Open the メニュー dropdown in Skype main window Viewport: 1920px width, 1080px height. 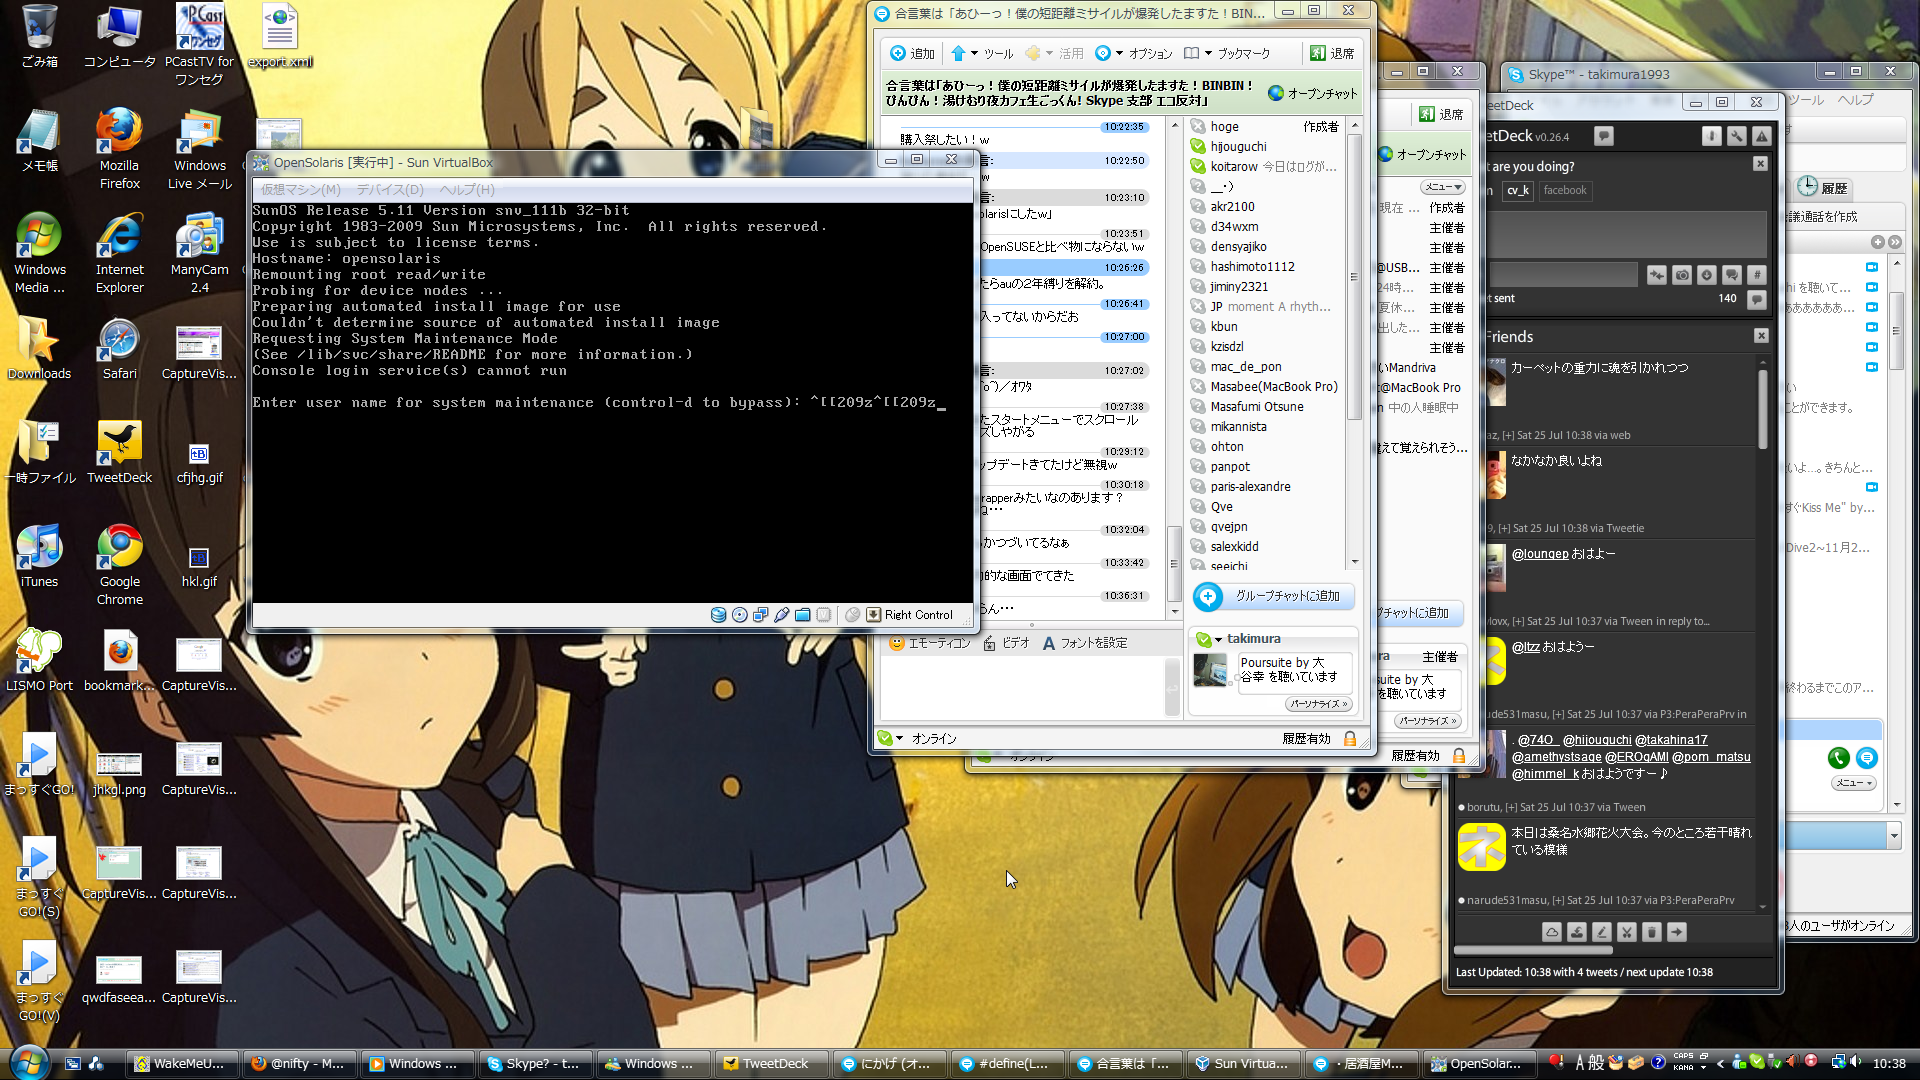tap(1854, 783)
